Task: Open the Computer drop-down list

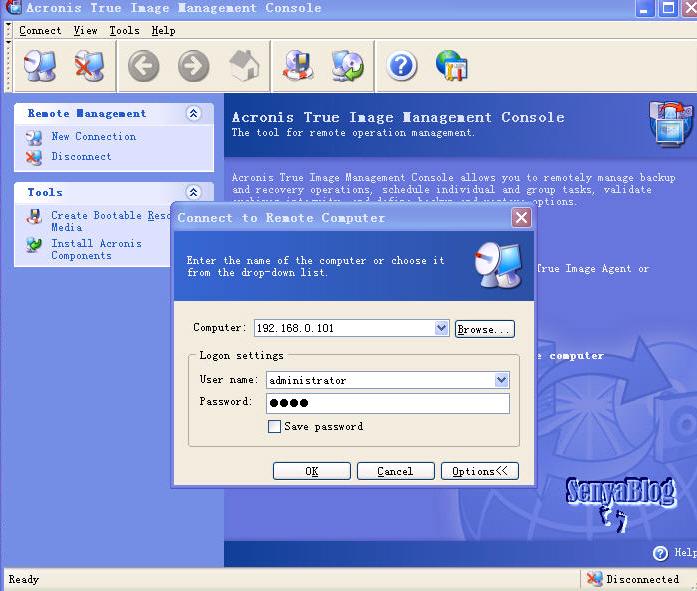Action: tap(441, 328)
